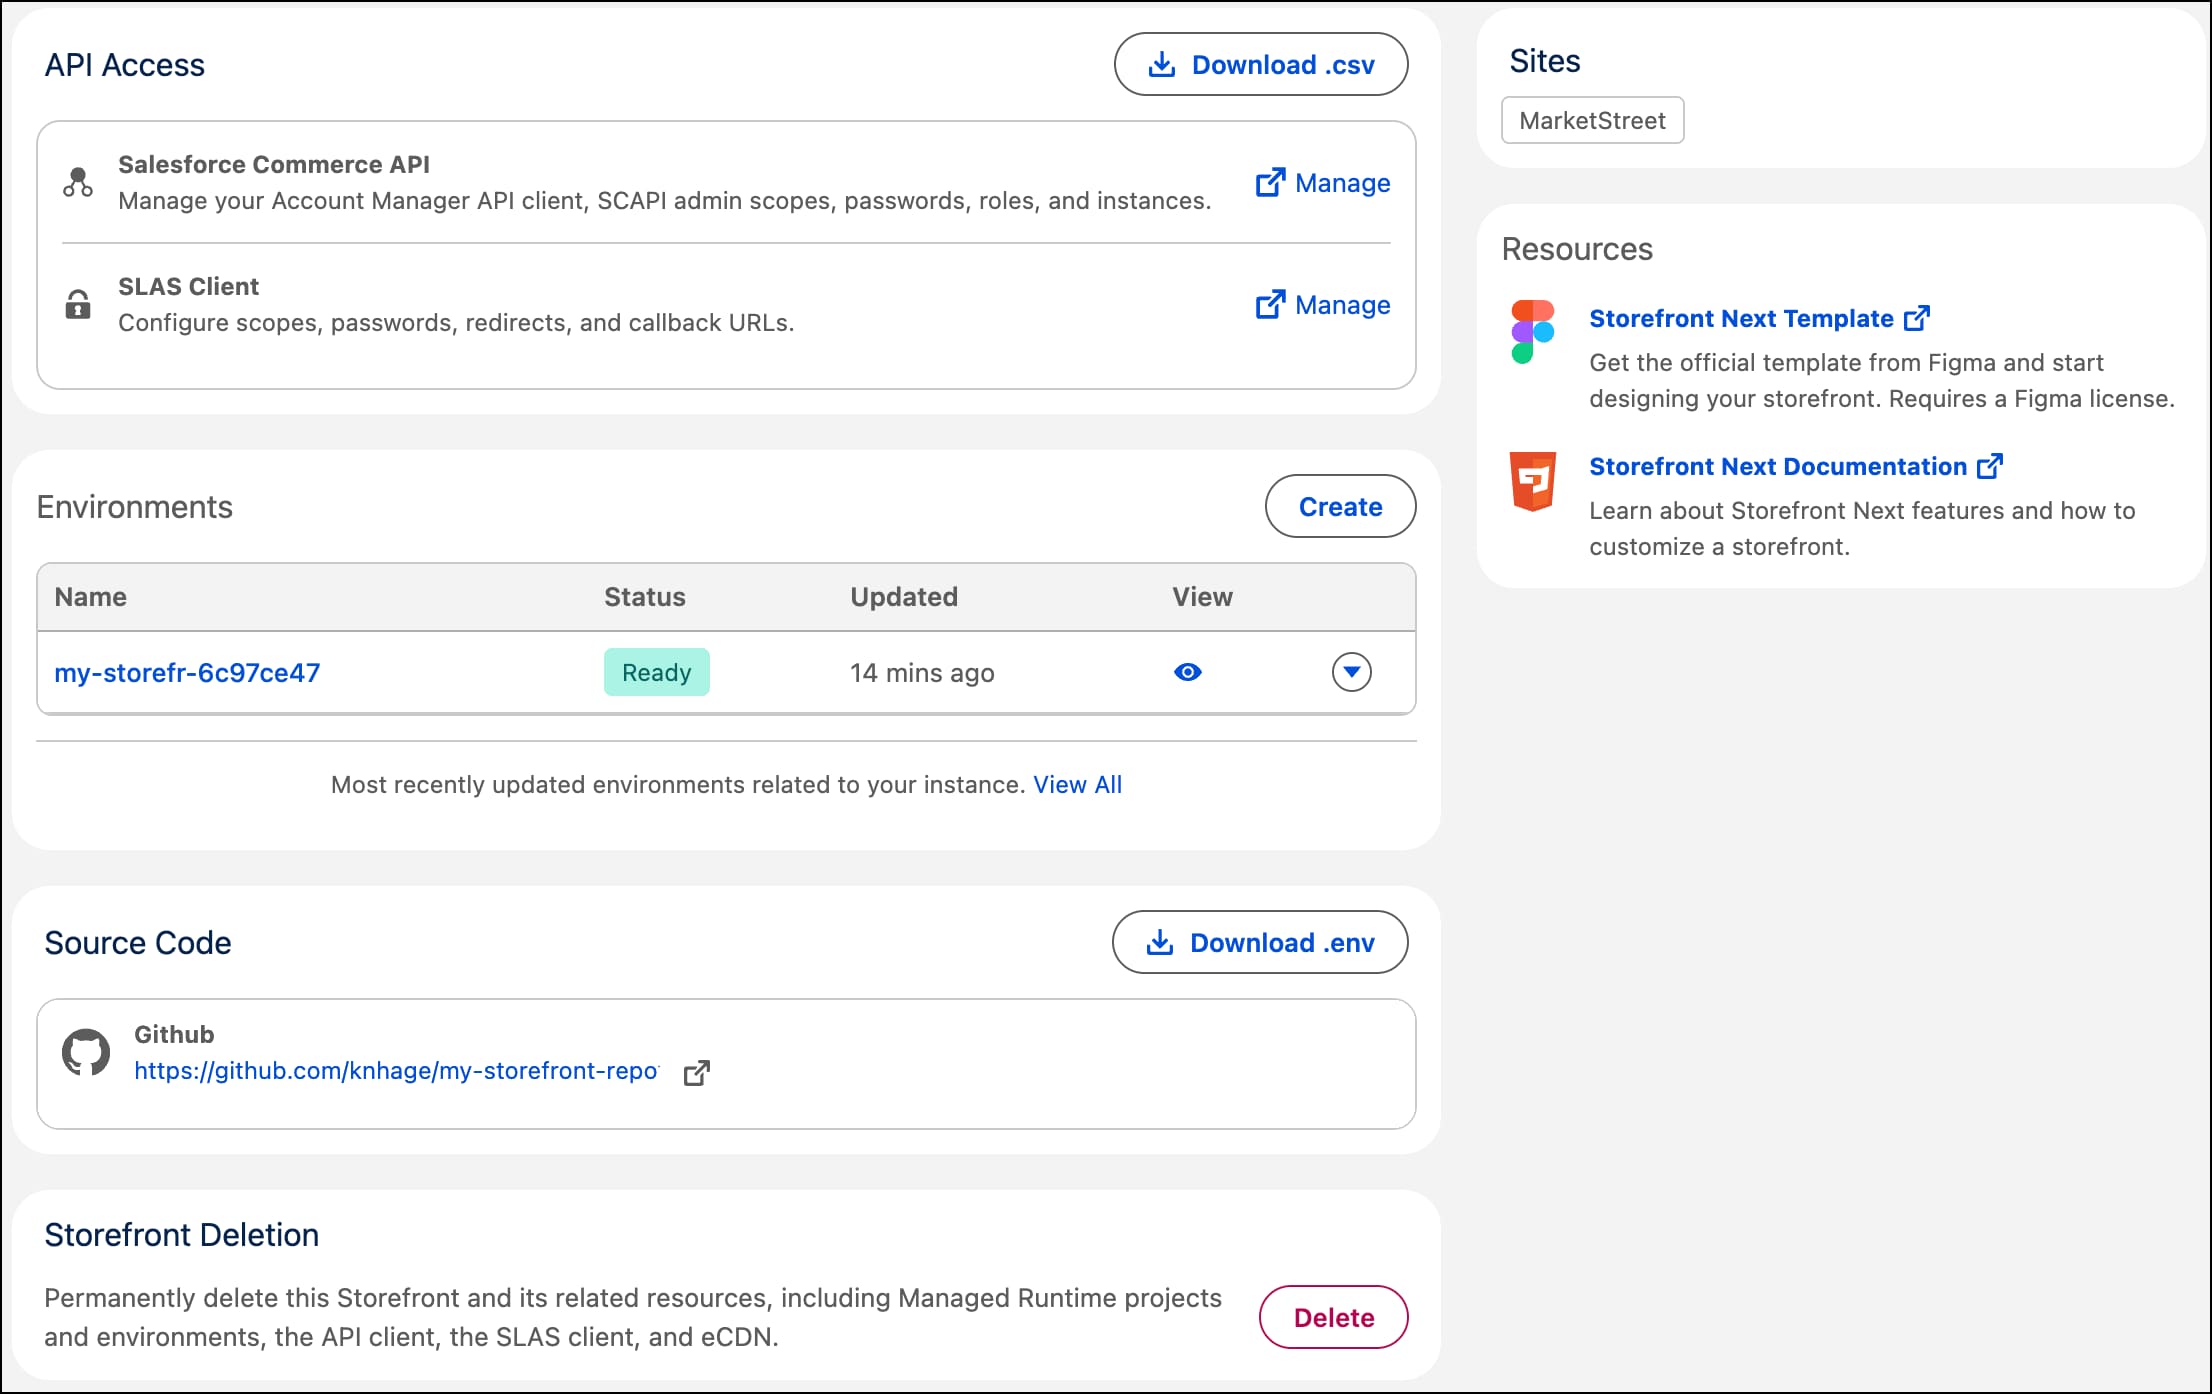Click the 'Salesforce Commerce API' title text
Screen dimensions: 2212x1394
pyautogui.click(x=274, y=165)
